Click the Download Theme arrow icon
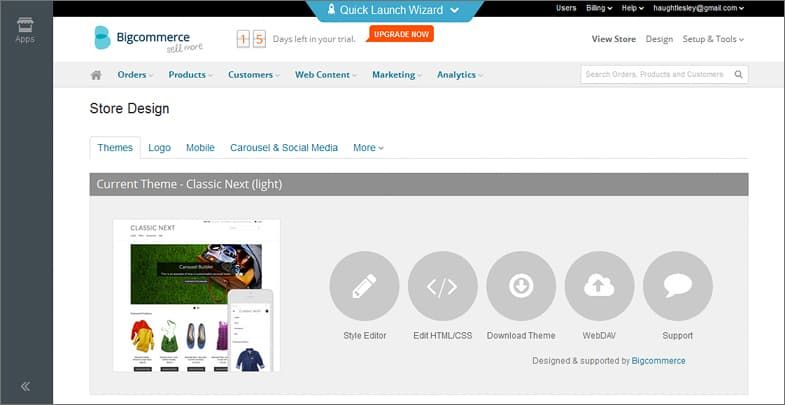This screenshot has height=405, width=785. (521, 286)
